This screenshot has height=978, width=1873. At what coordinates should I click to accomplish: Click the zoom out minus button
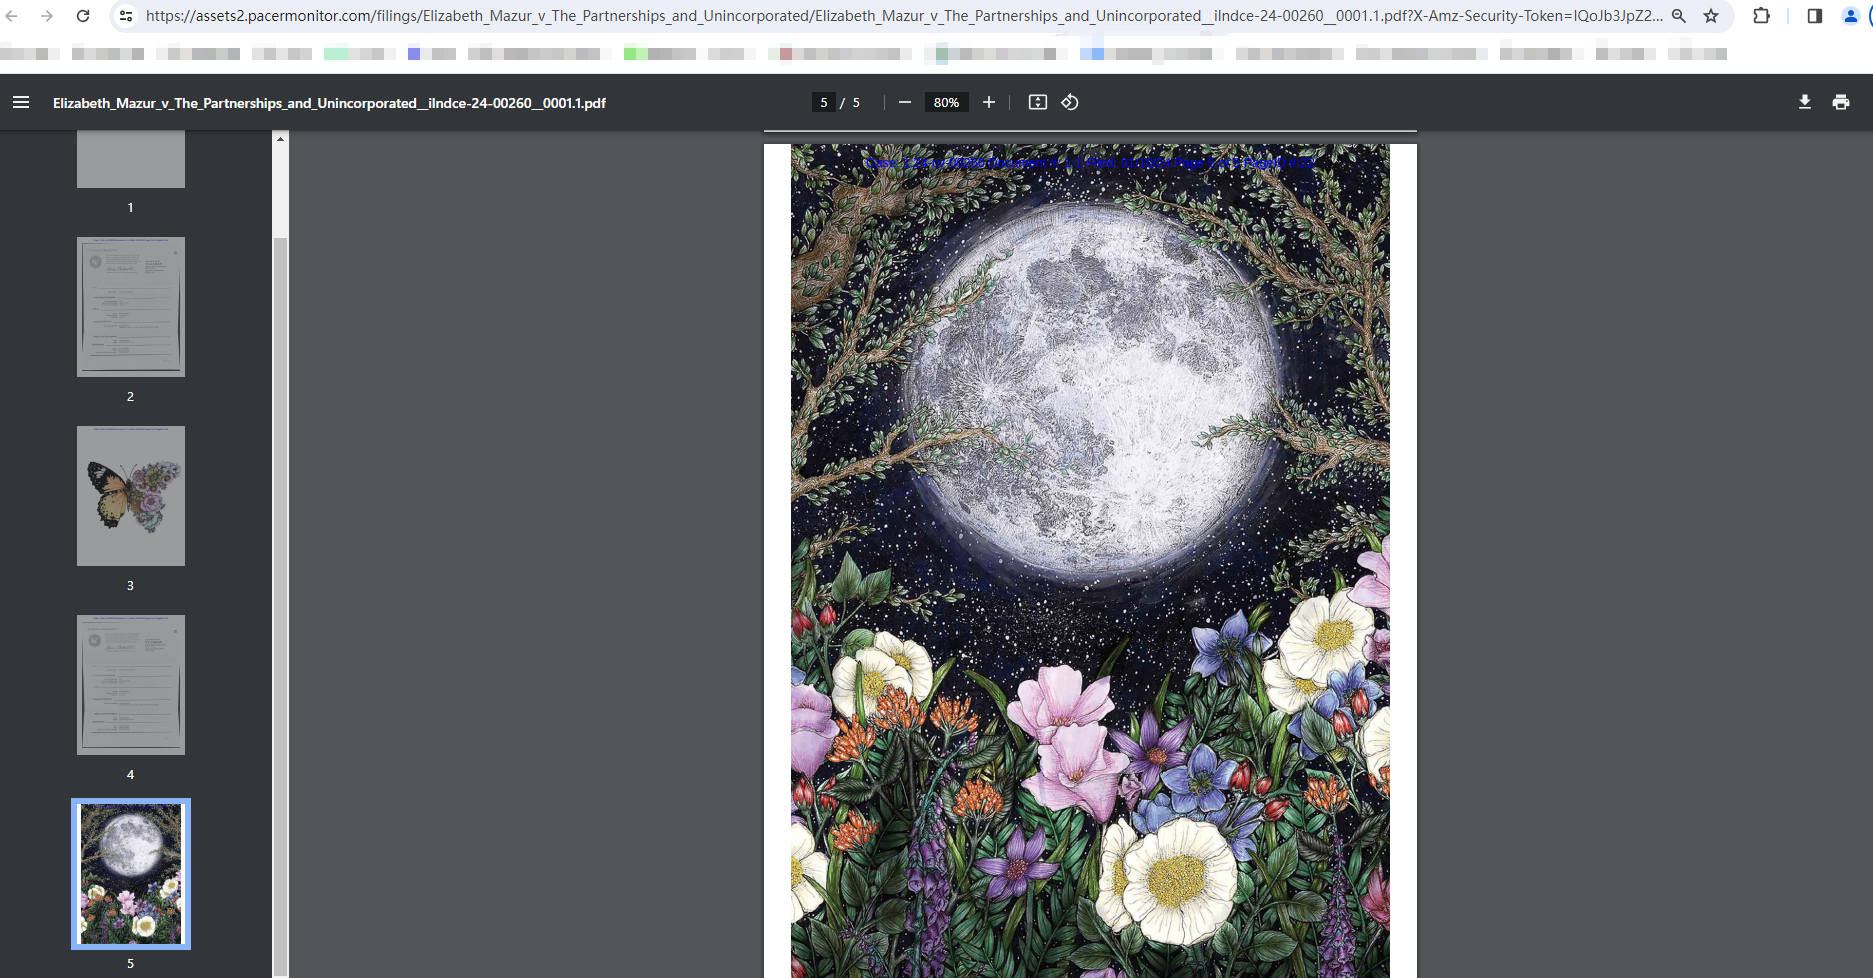click(905, 102)
